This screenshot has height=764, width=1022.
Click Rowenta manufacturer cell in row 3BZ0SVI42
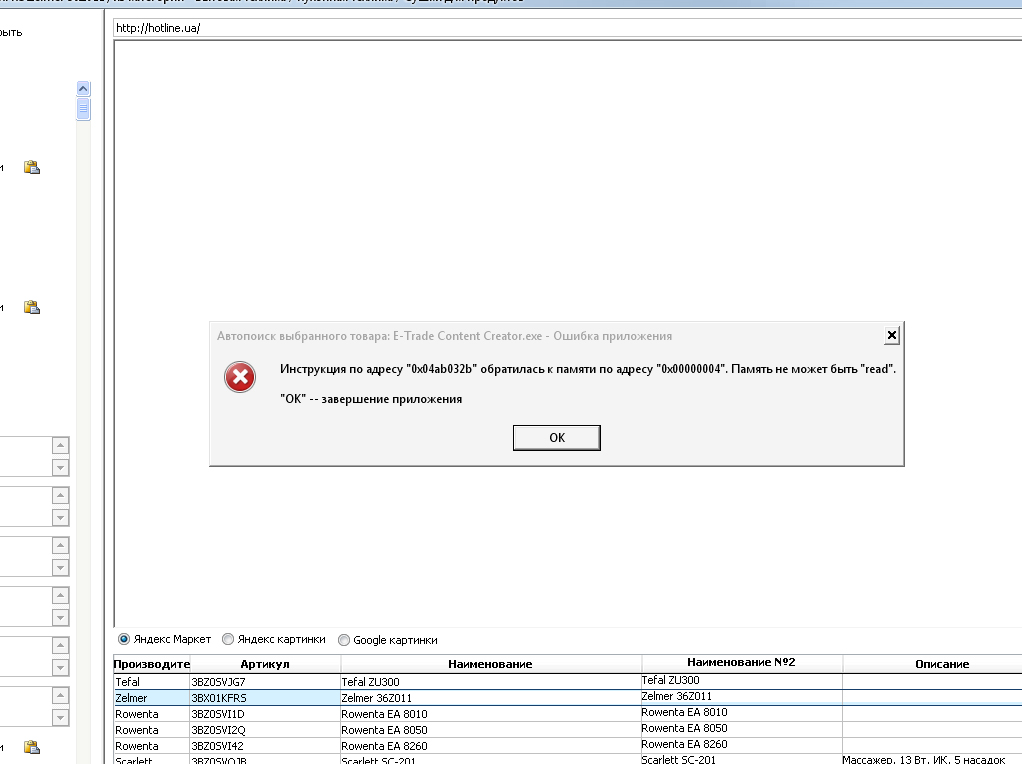click(x=152, y=746)
